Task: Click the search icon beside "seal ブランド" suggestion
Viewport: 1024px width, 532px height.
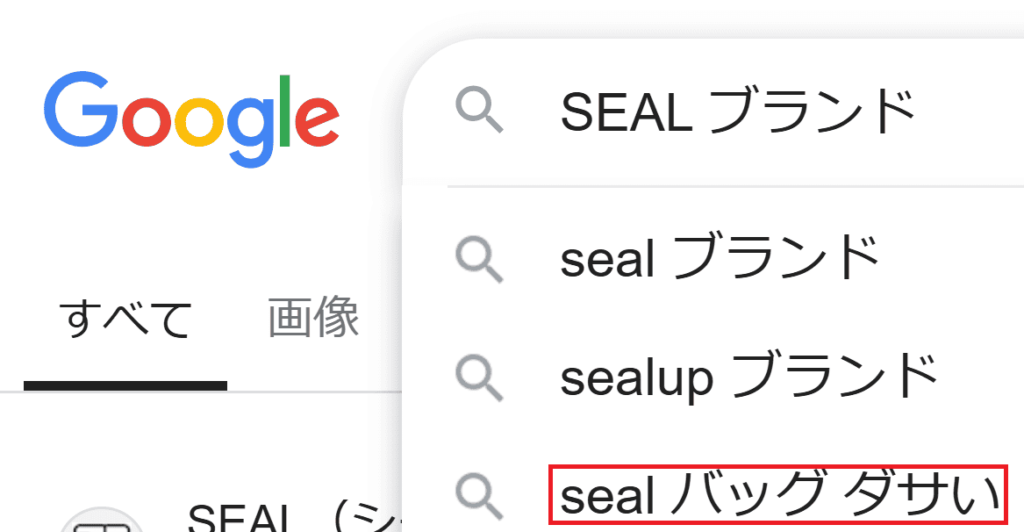Action: pos(479,260)
